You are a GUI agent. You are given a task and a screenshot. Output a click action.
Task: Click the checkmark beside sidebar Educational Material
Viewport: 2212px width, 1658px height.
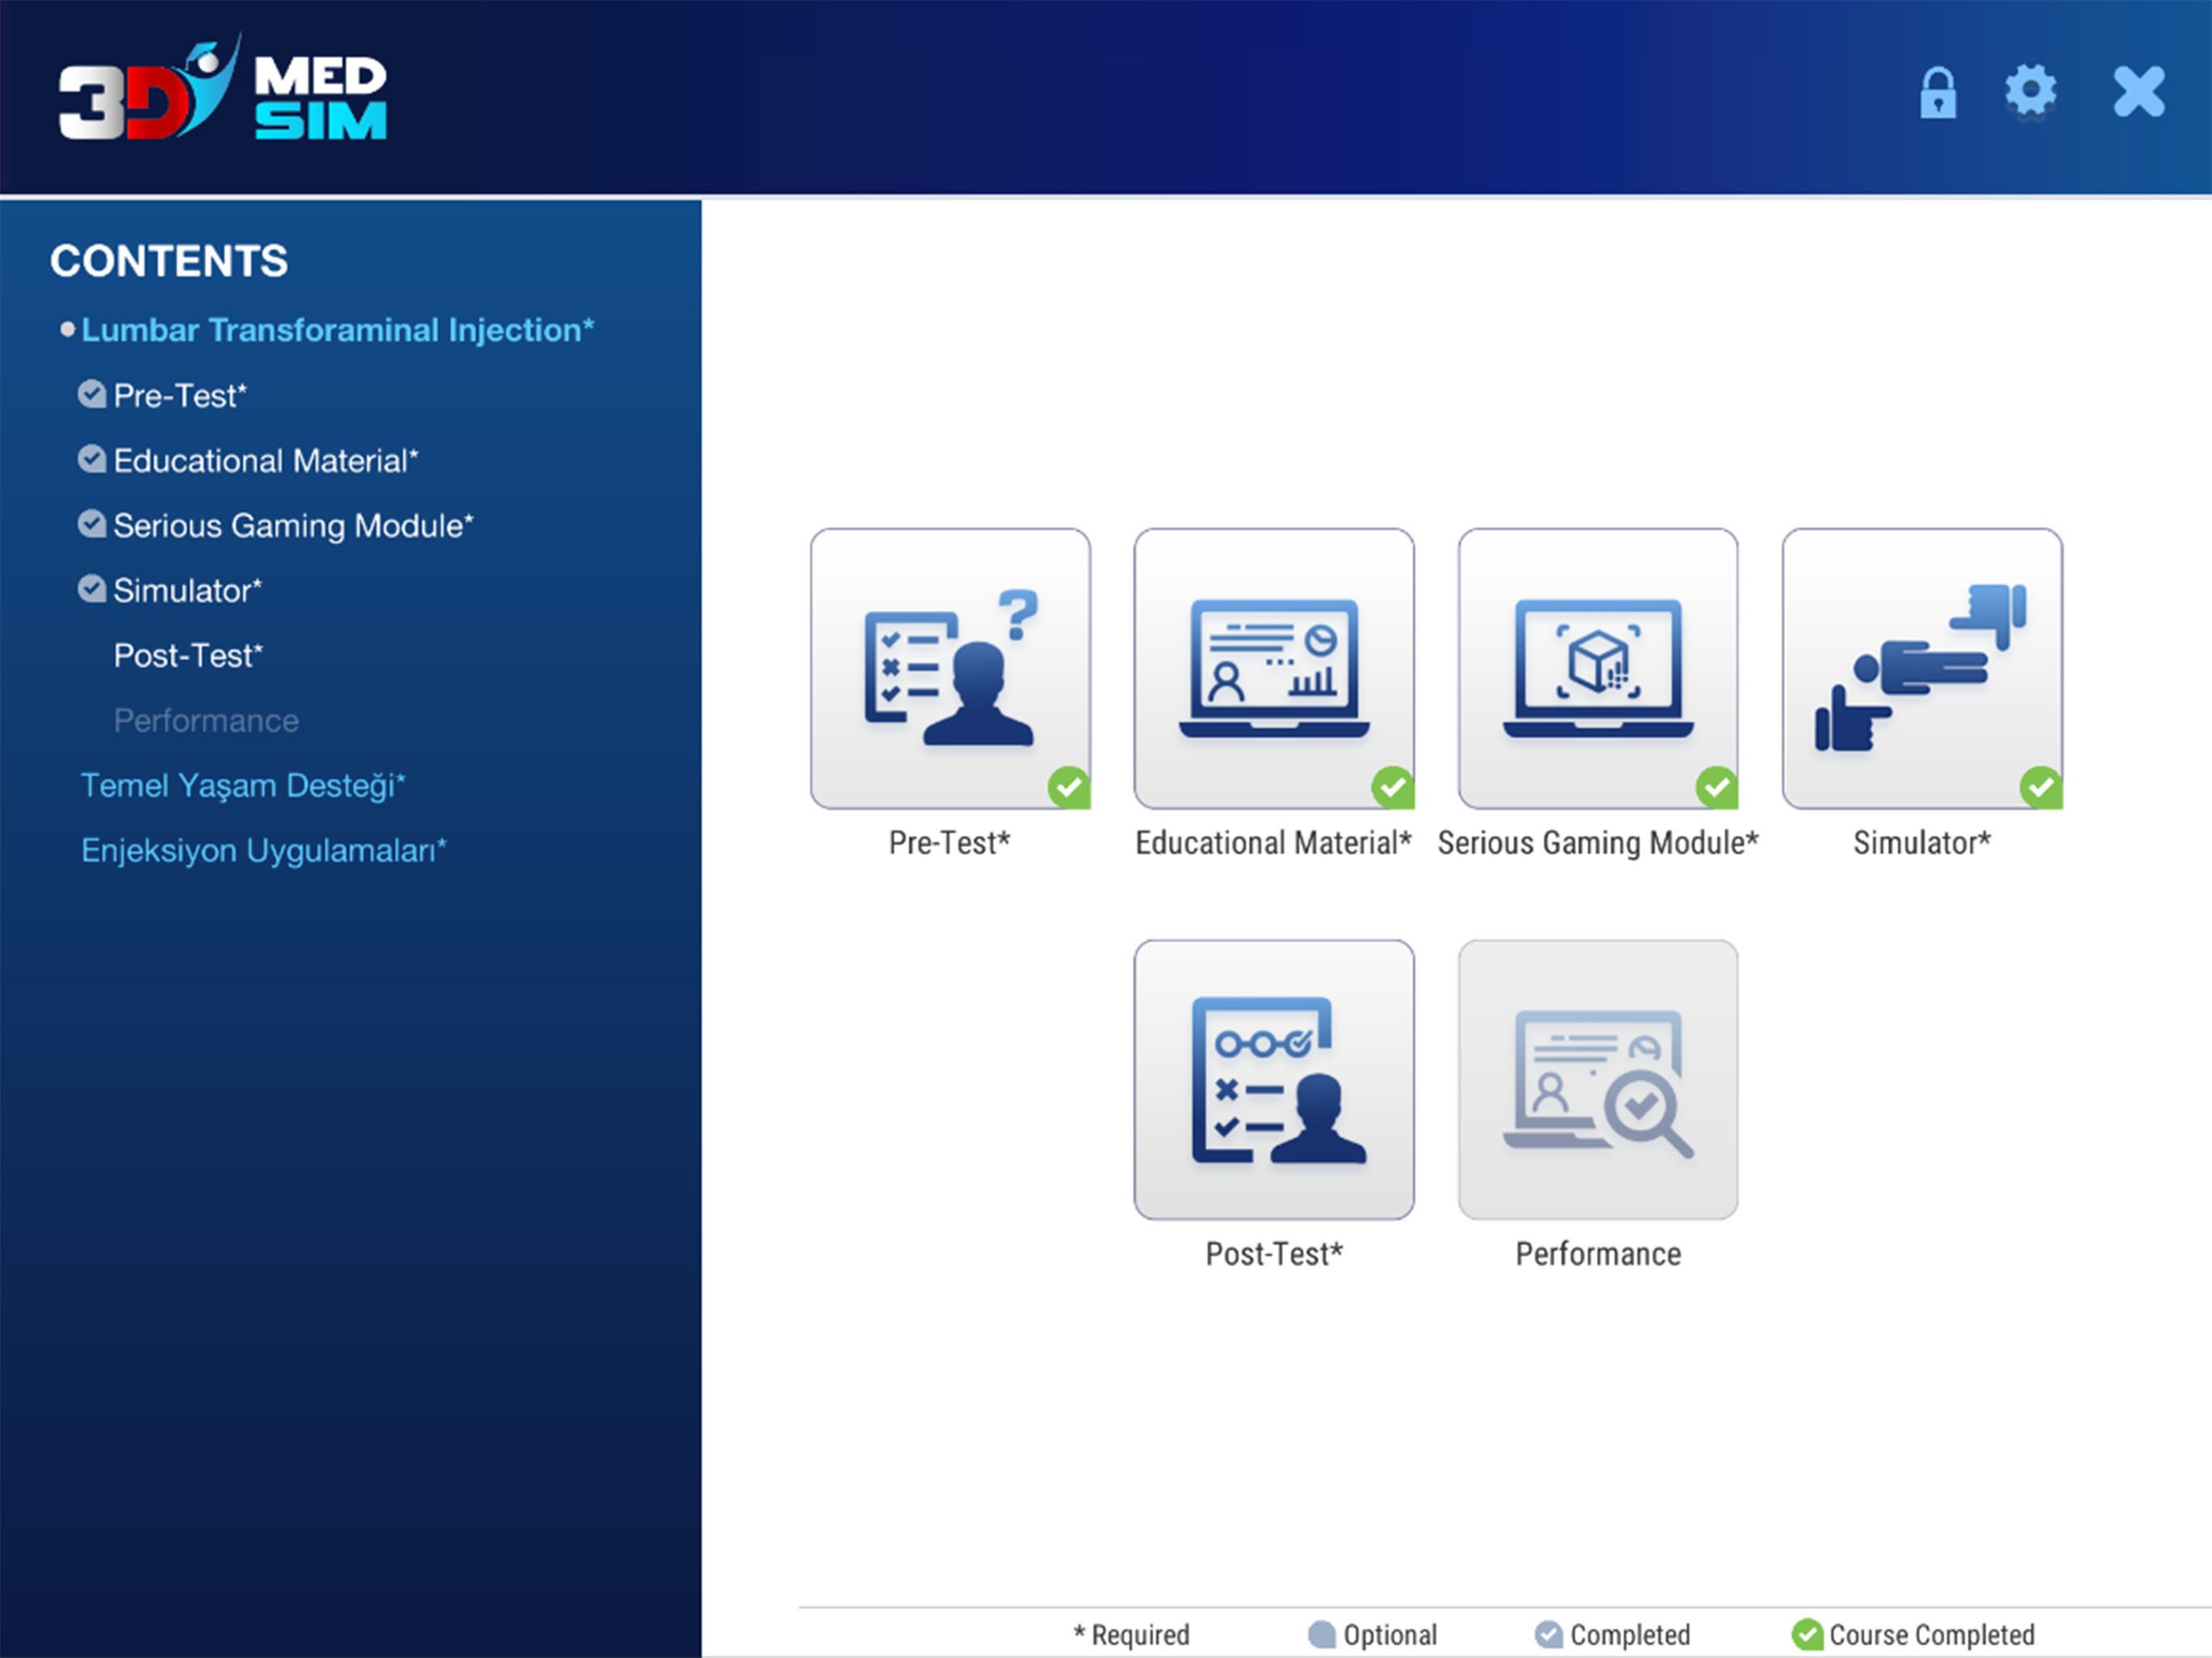[91, 459]
